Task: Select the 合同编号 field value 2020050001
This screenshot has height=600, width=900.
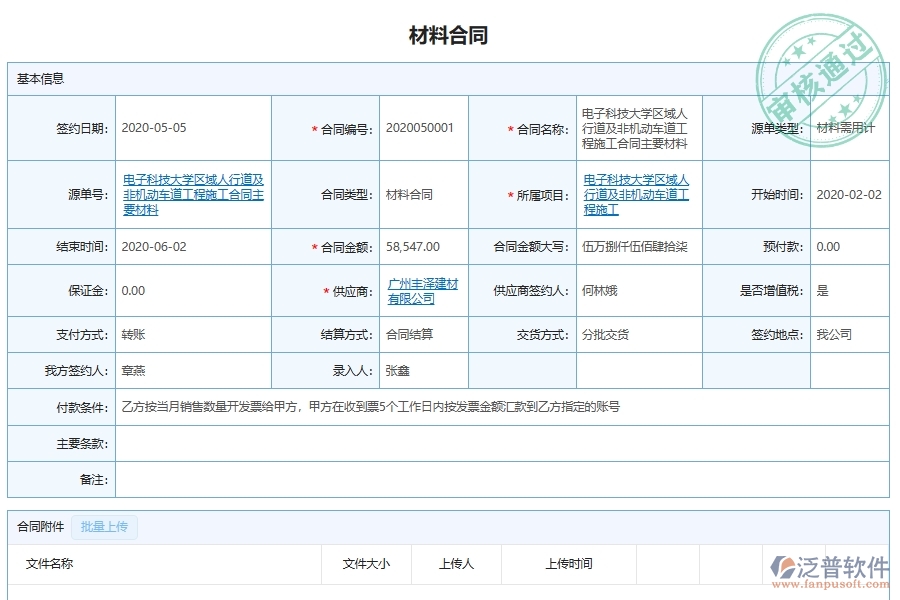Action: point(420,127)
